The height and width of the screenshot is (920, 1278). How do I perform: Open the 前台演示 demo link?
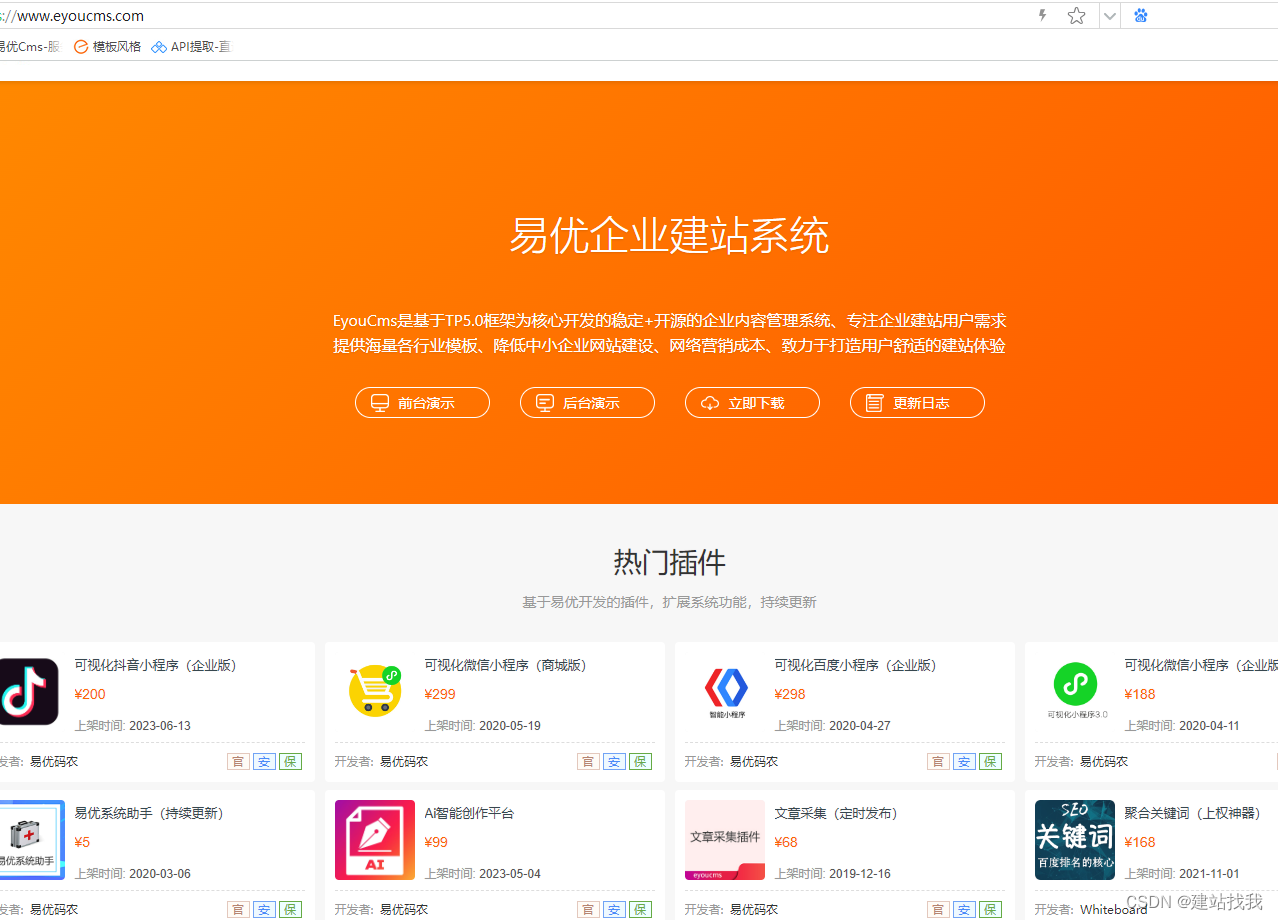[x=421, y=403]
